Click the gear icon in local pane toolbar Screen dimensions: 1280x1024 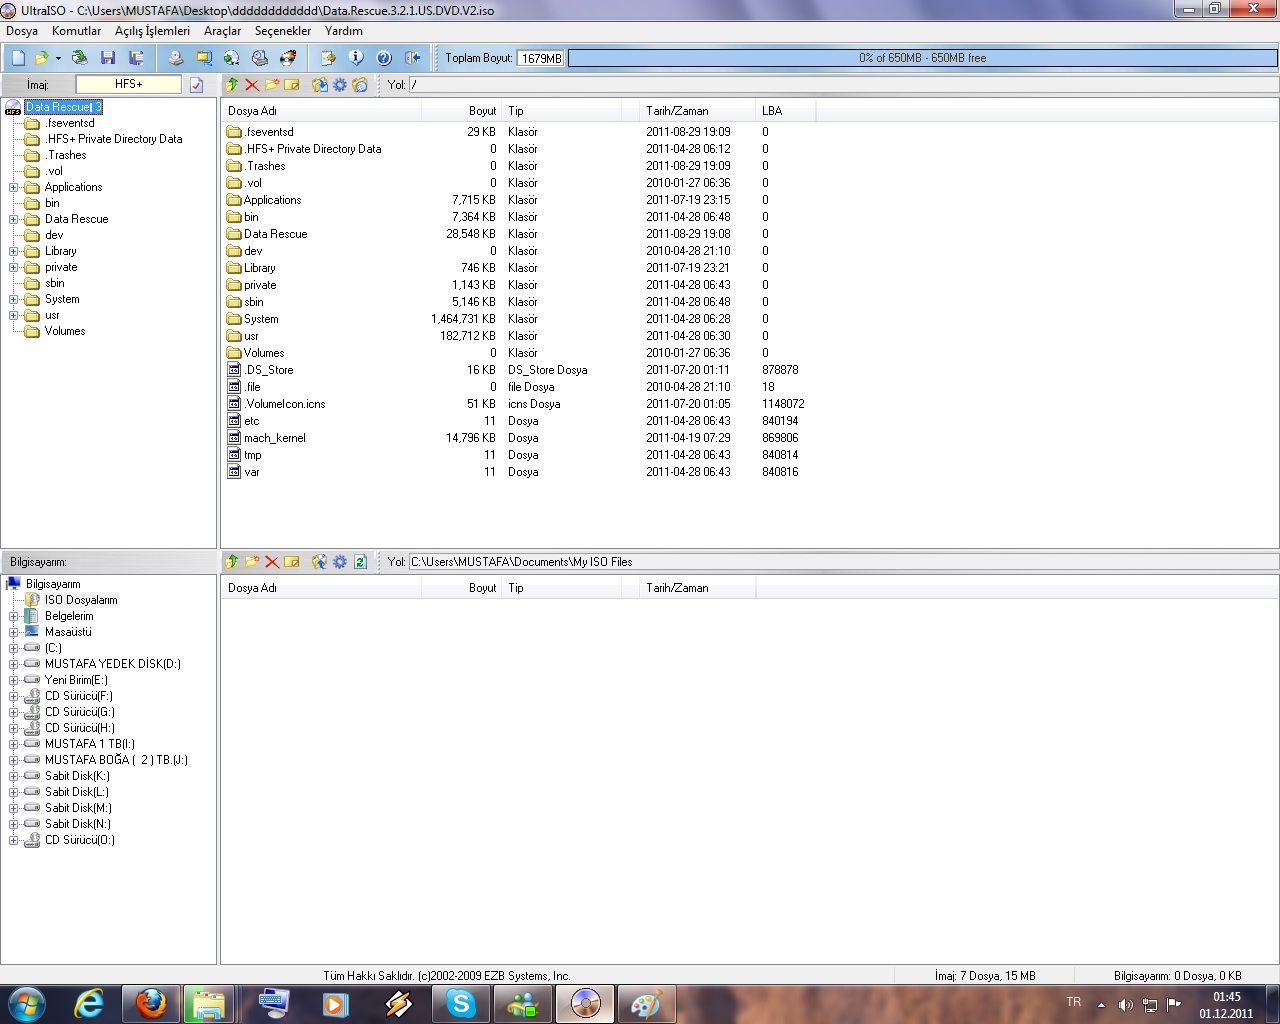tap(340, 562)
